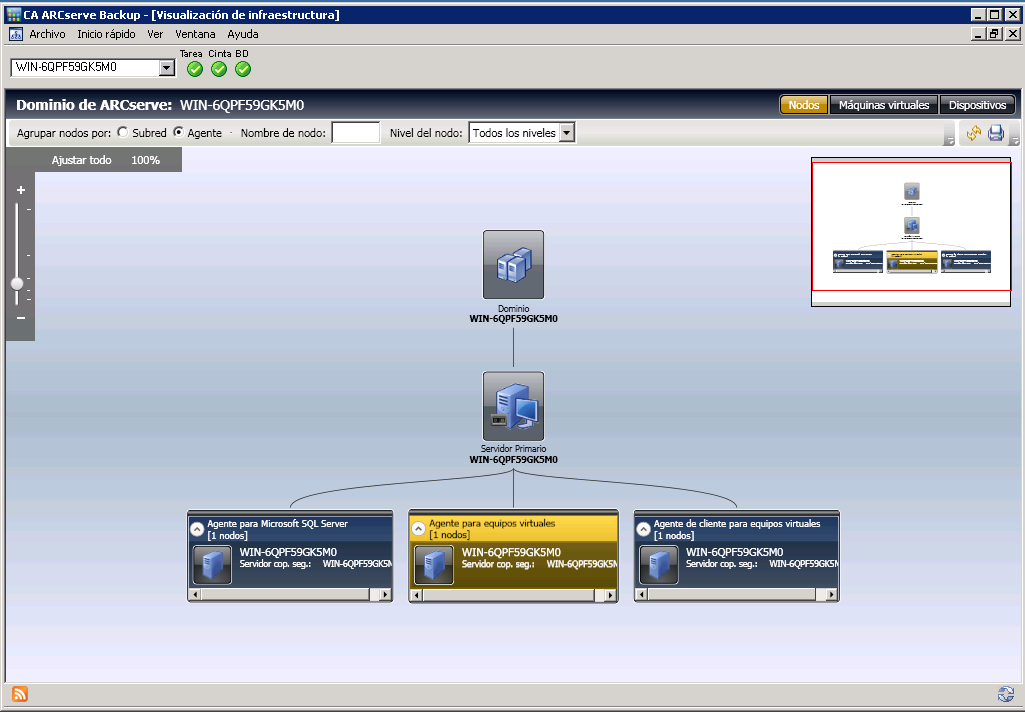Click left scroll arrow in Agente de cliente group
Screen dimensions: 1025x712
[x=641, y=594]
